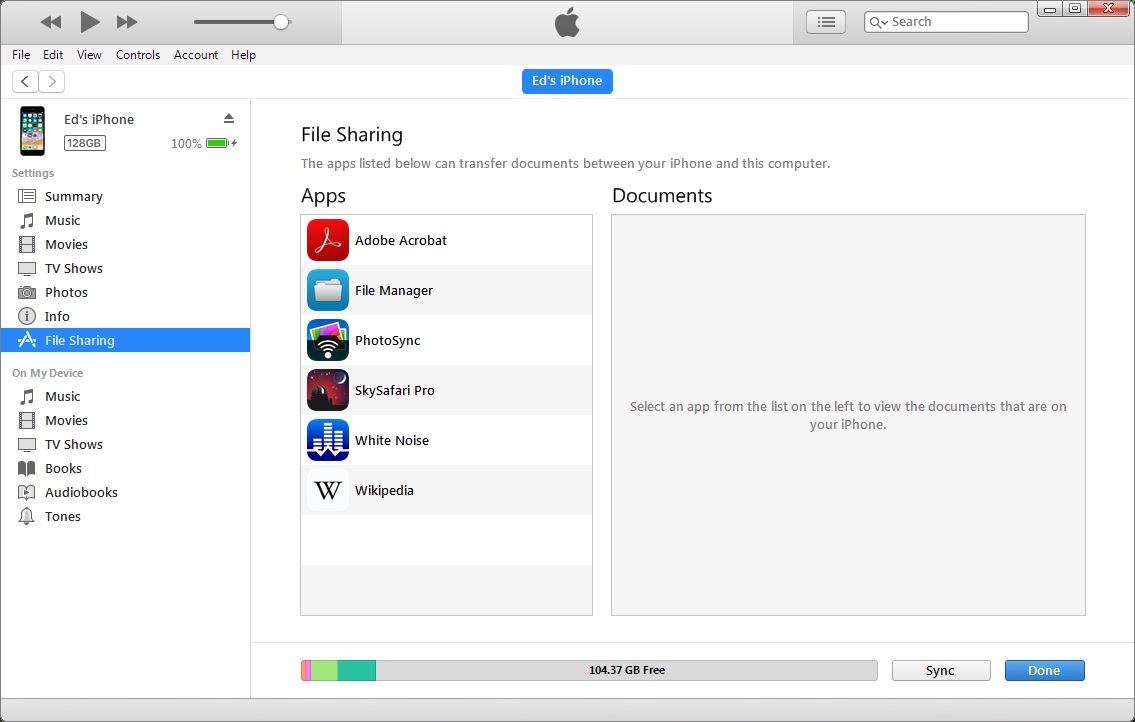This screenshot has width=1135, height=722.
Task: Open the Controls menu
Action: tap(138, 55)
